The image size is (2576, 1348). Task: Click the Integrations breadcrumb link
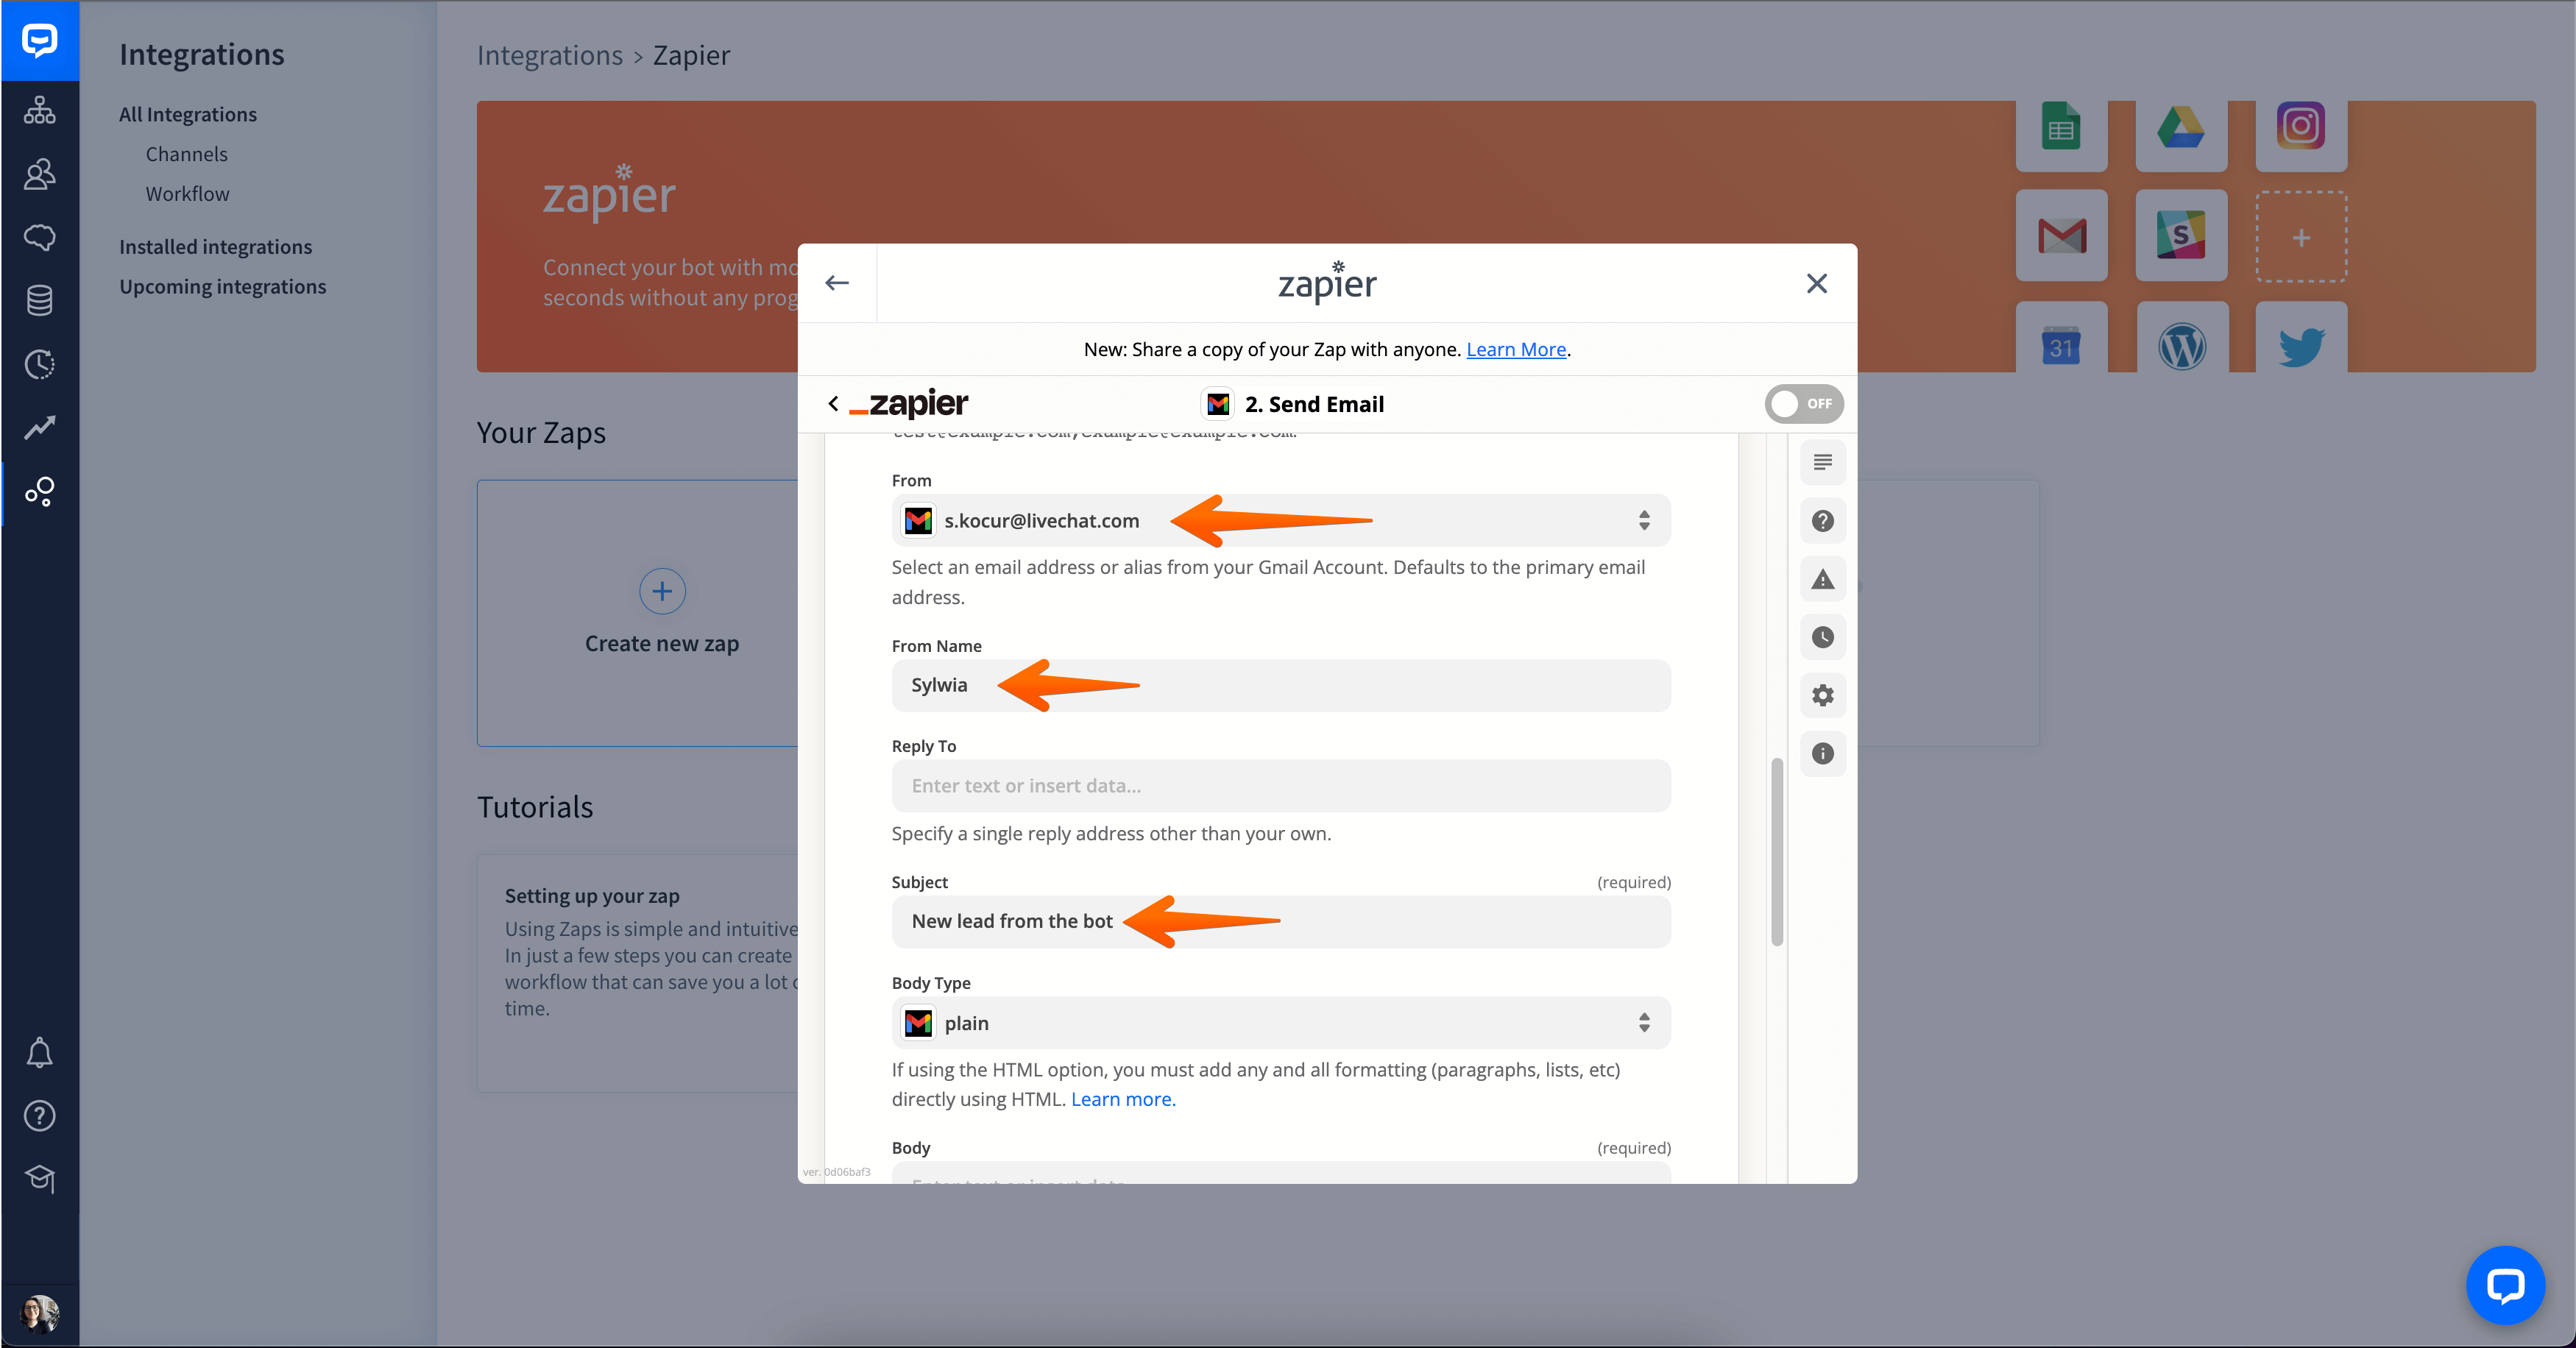click(x=550, y=55)
